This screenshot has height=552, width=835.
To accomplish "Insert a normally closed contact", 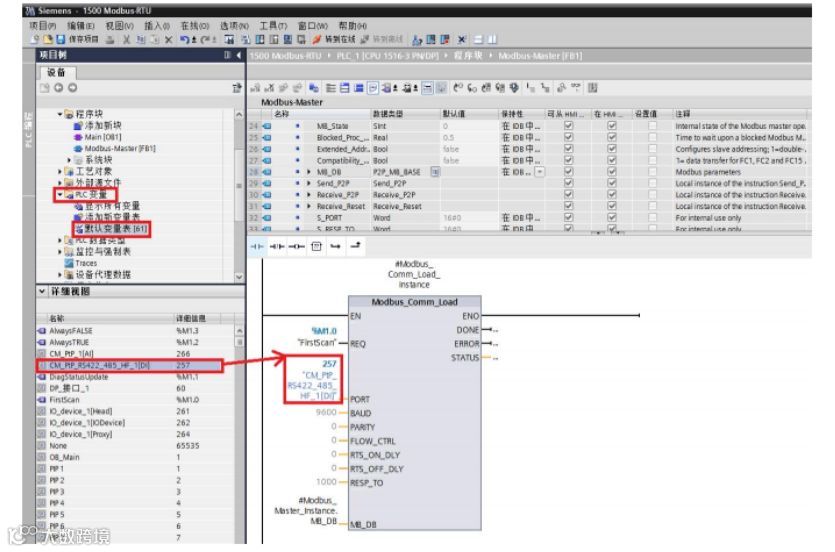I will tap(276, 246).
